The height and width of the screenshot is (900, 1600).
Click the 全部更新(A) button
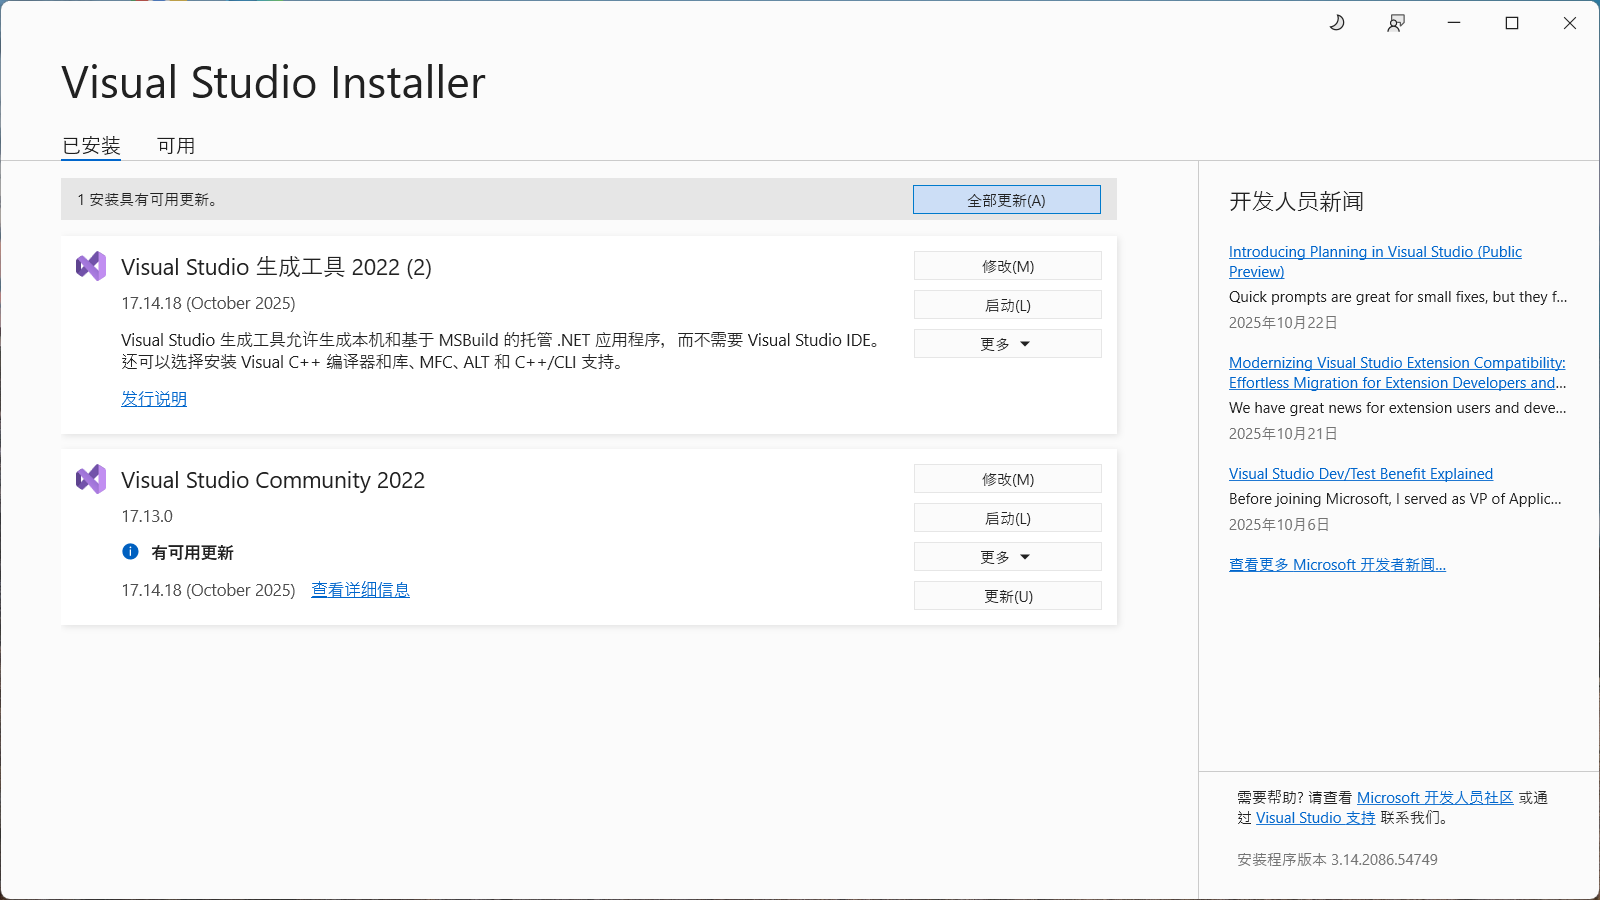tap(1007, 200)
